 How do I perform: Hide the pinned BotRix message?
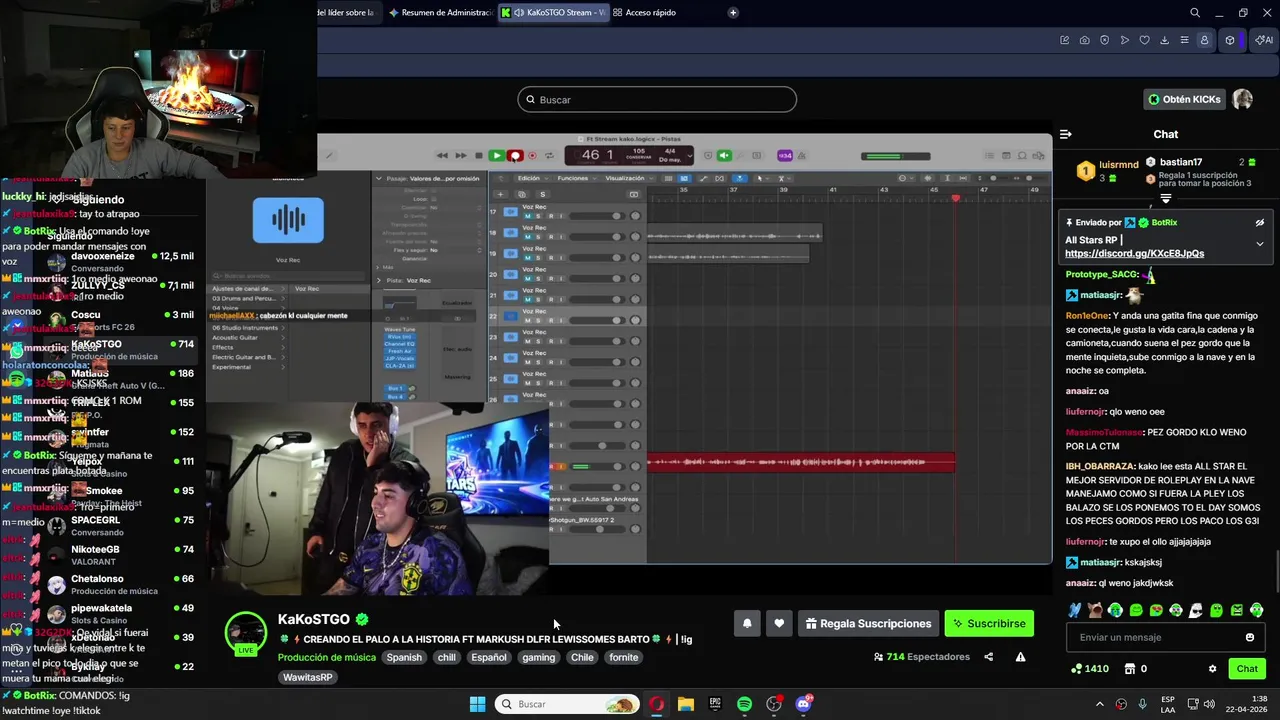pyautogui.click(x=1260, y=223)
